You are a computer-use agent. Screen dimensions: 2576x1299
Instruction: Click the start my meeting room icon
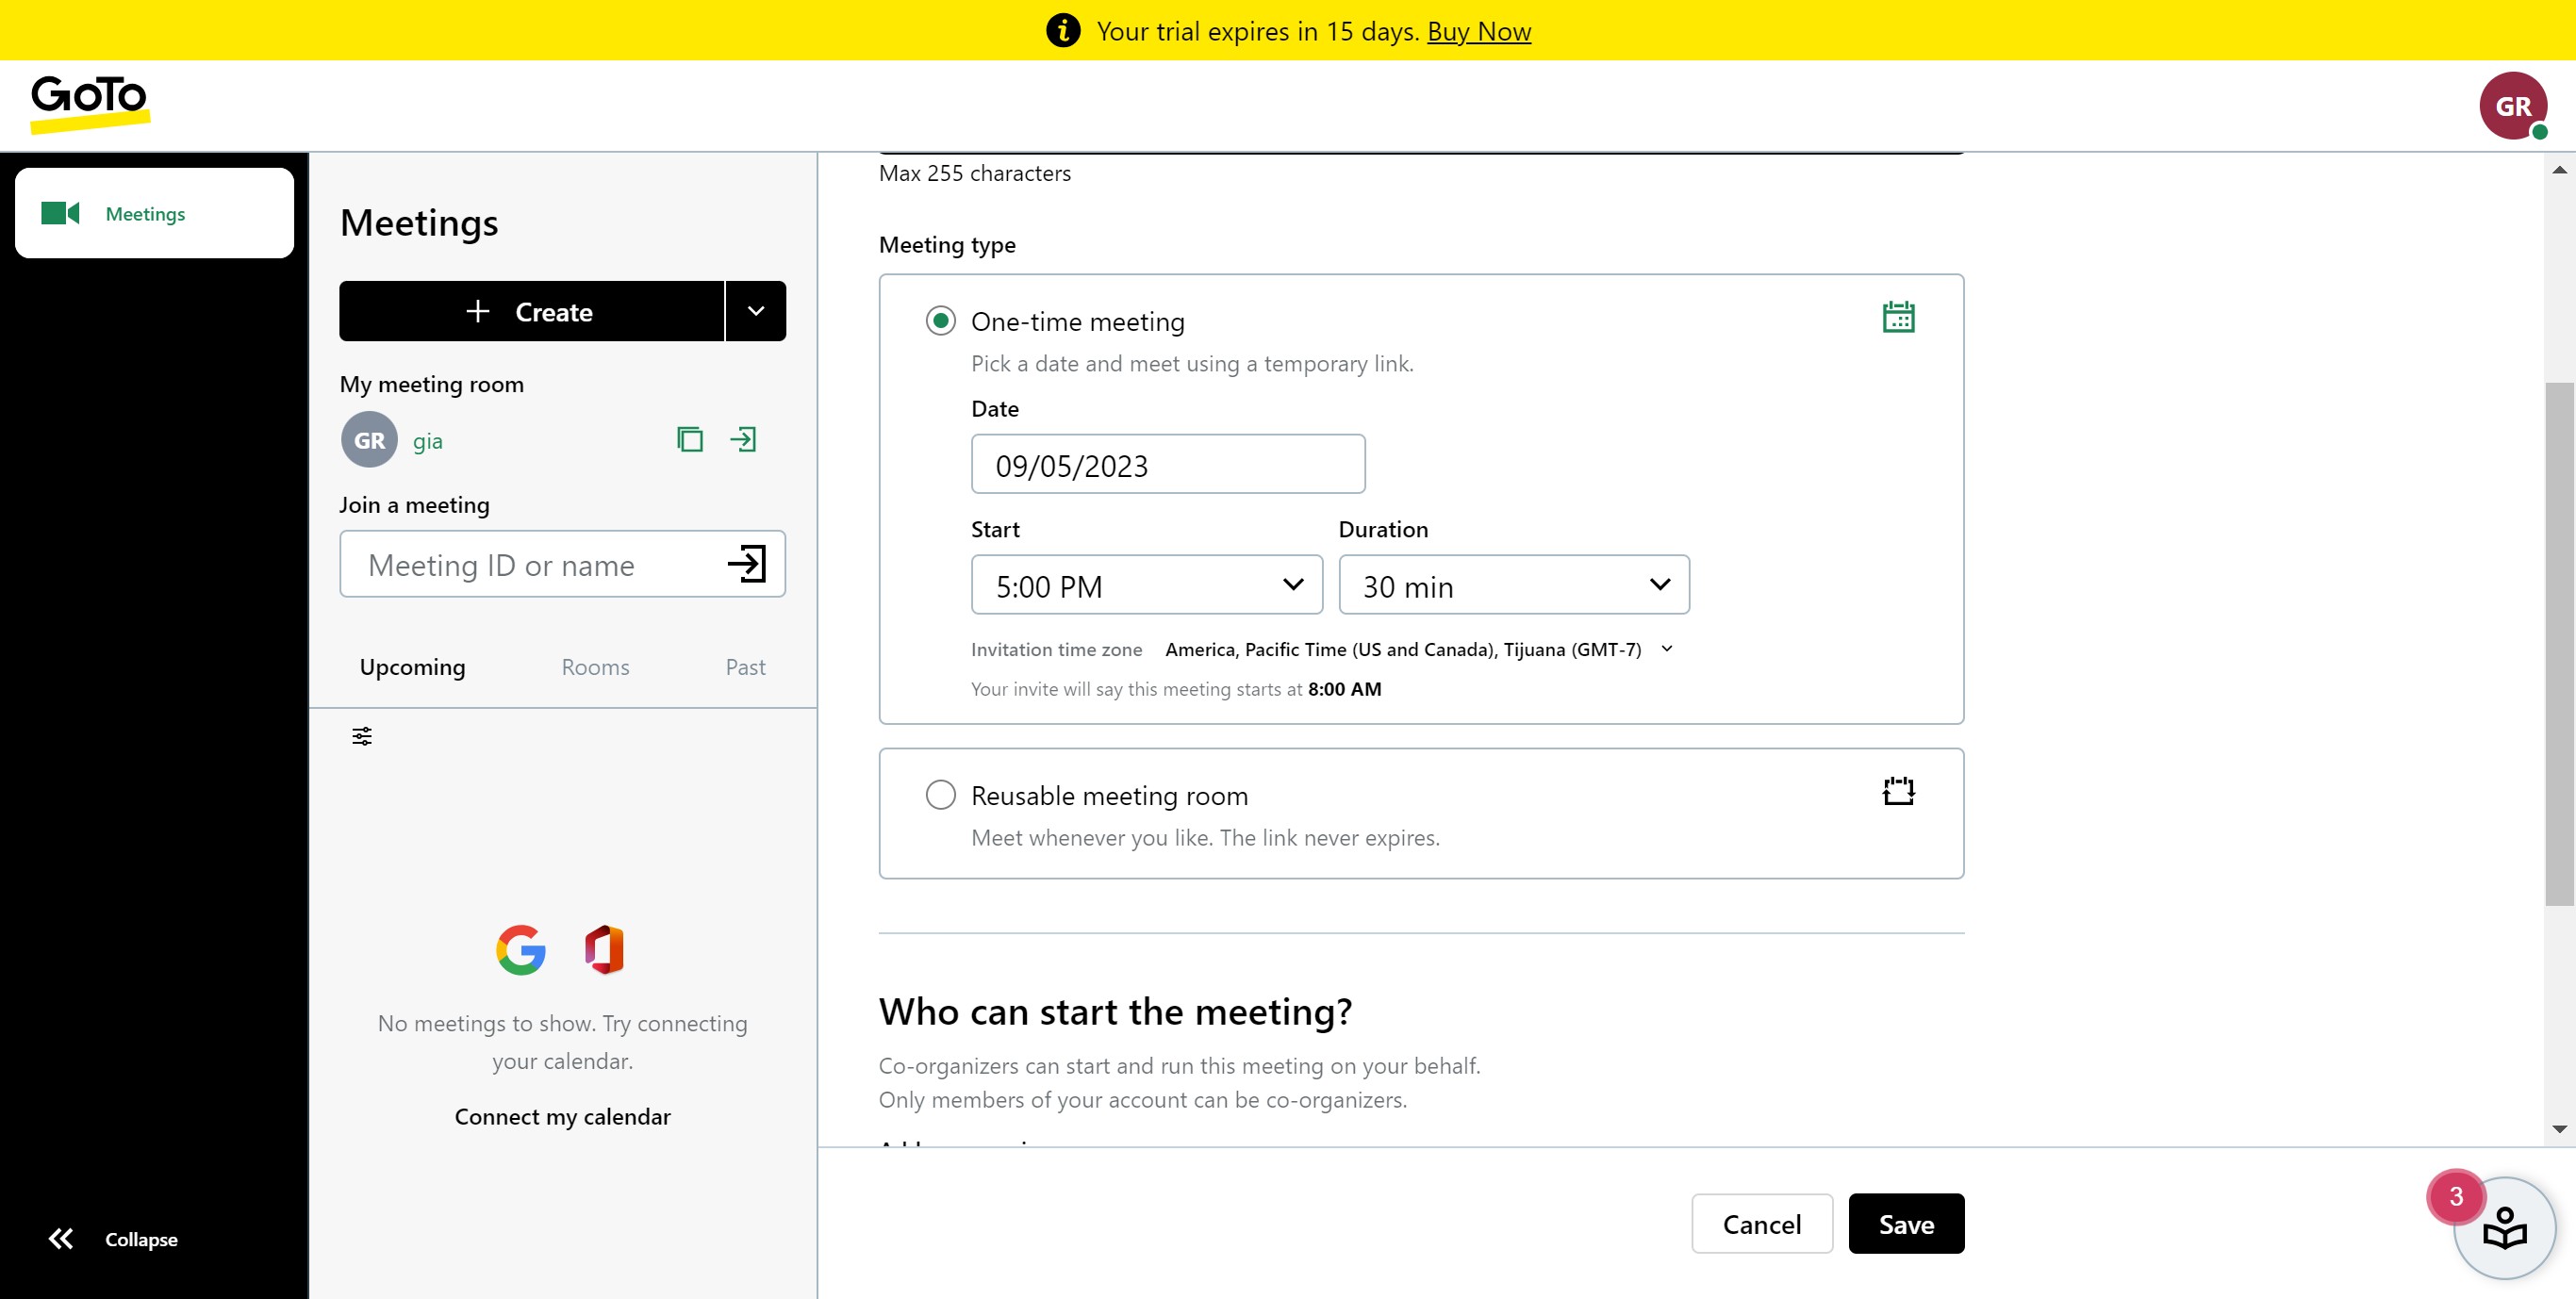tap(743, 440)
